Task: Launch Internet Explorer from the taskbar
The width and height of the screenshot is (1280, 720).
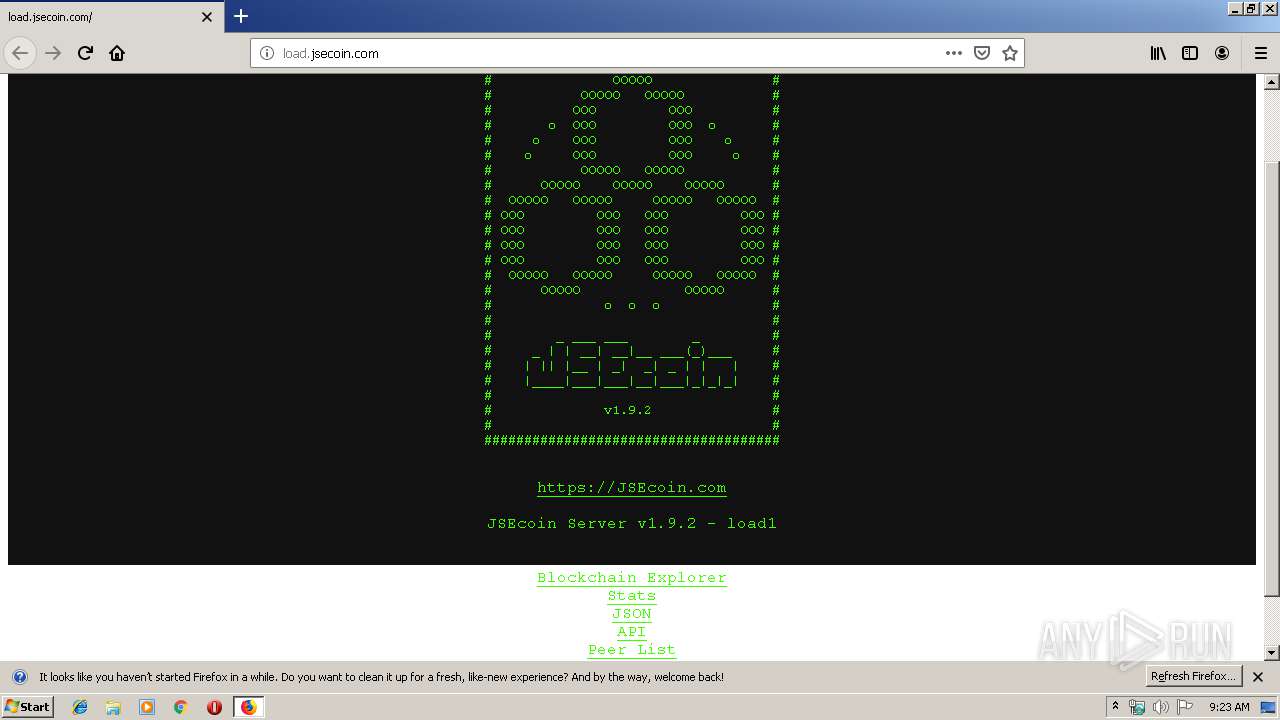Action: (80, 707)
